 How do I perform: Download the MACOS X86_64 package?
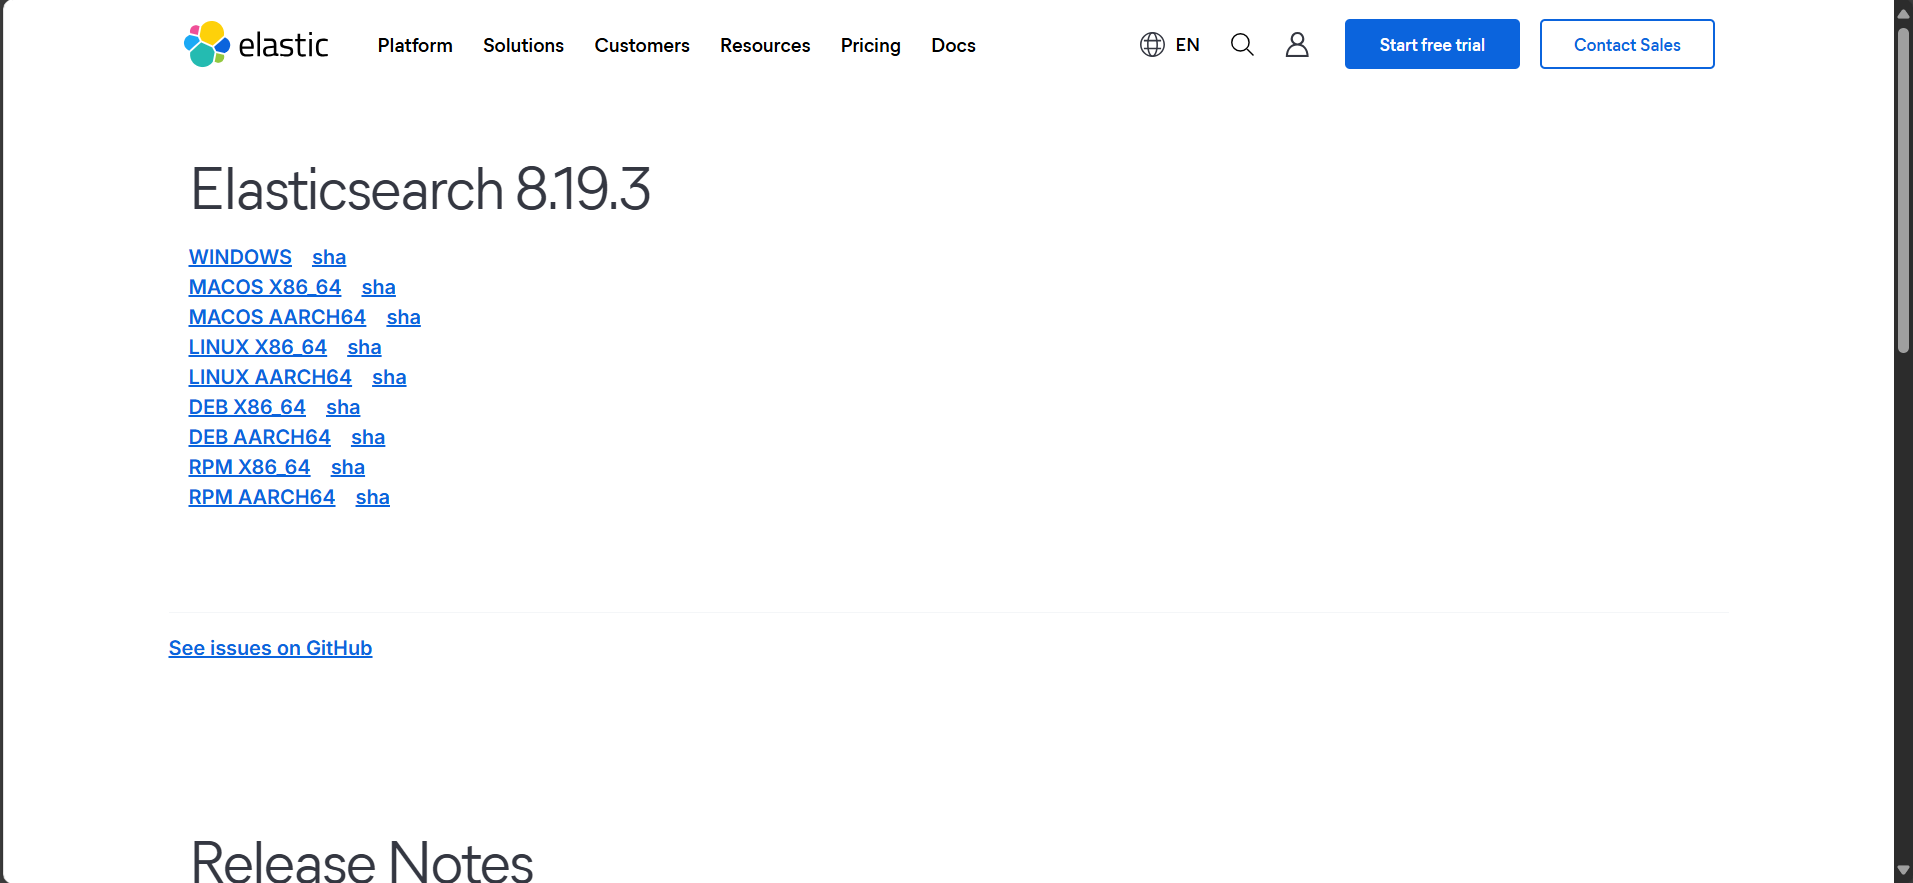tap(265, 287)
